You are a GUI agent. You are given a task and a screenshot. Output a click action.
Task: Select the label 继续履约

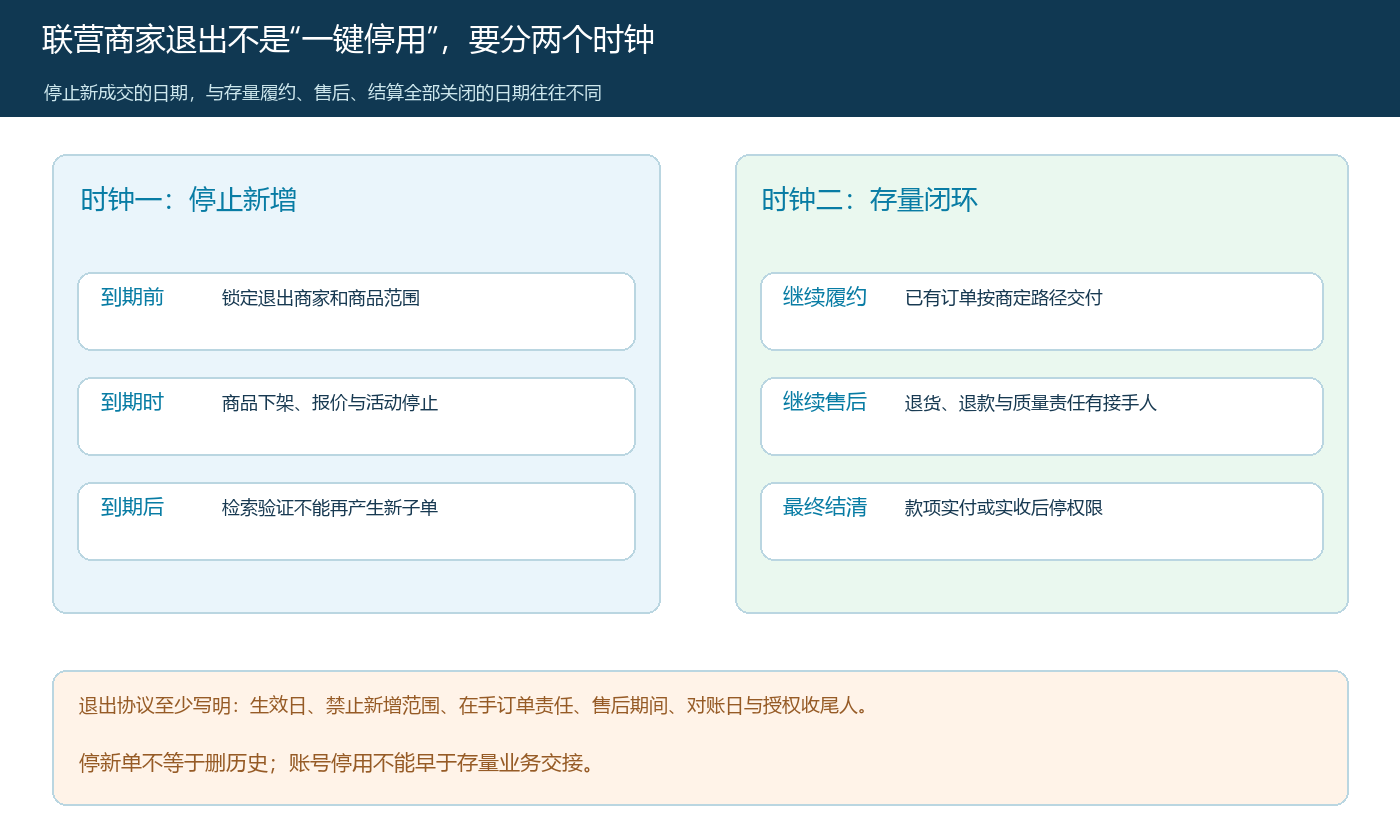coord(825,297)
